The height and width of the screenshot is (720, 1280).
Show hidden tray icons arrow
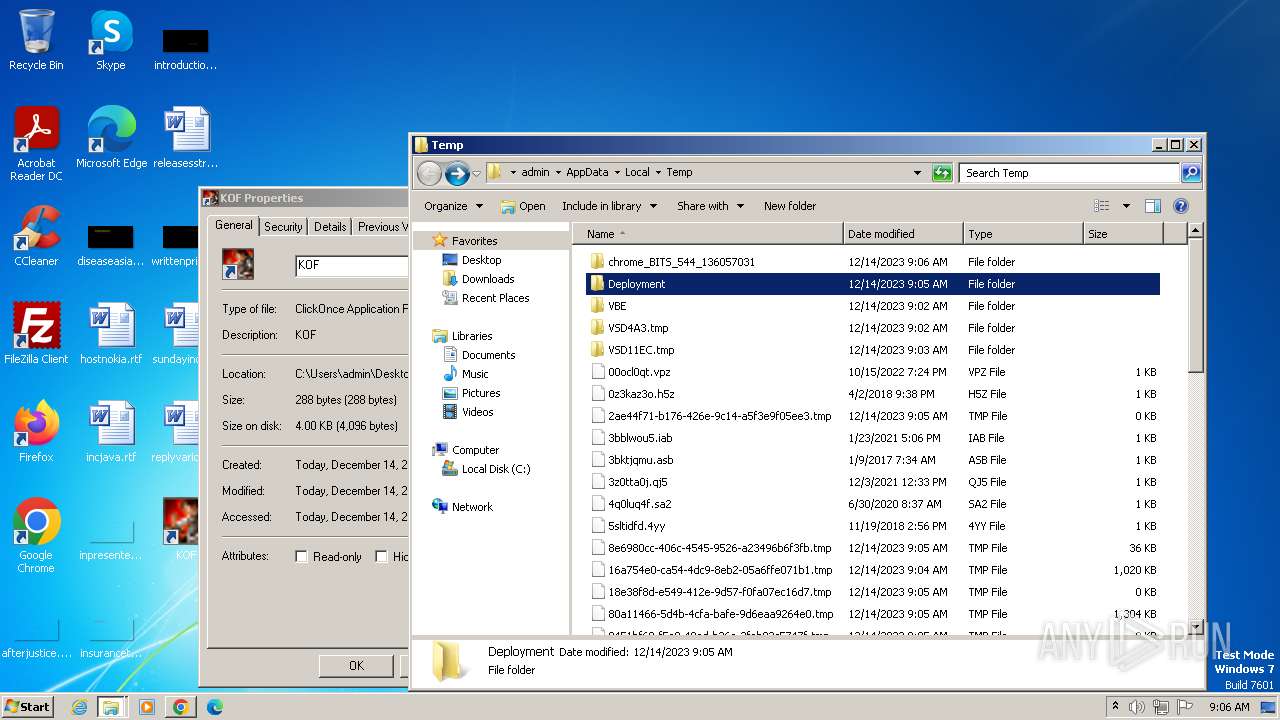[x=1115, y=706]
